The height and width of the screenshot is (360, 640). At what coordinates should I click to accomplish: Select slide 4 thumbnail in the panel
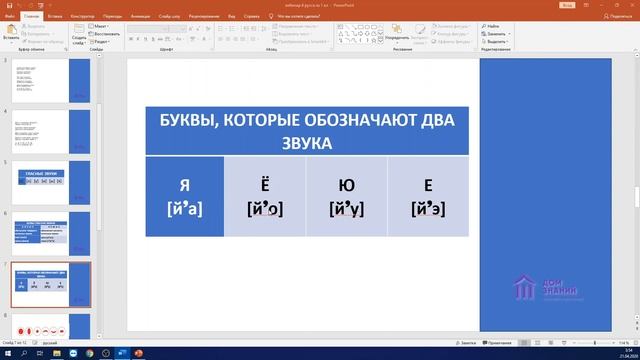[x=51, y=131]
